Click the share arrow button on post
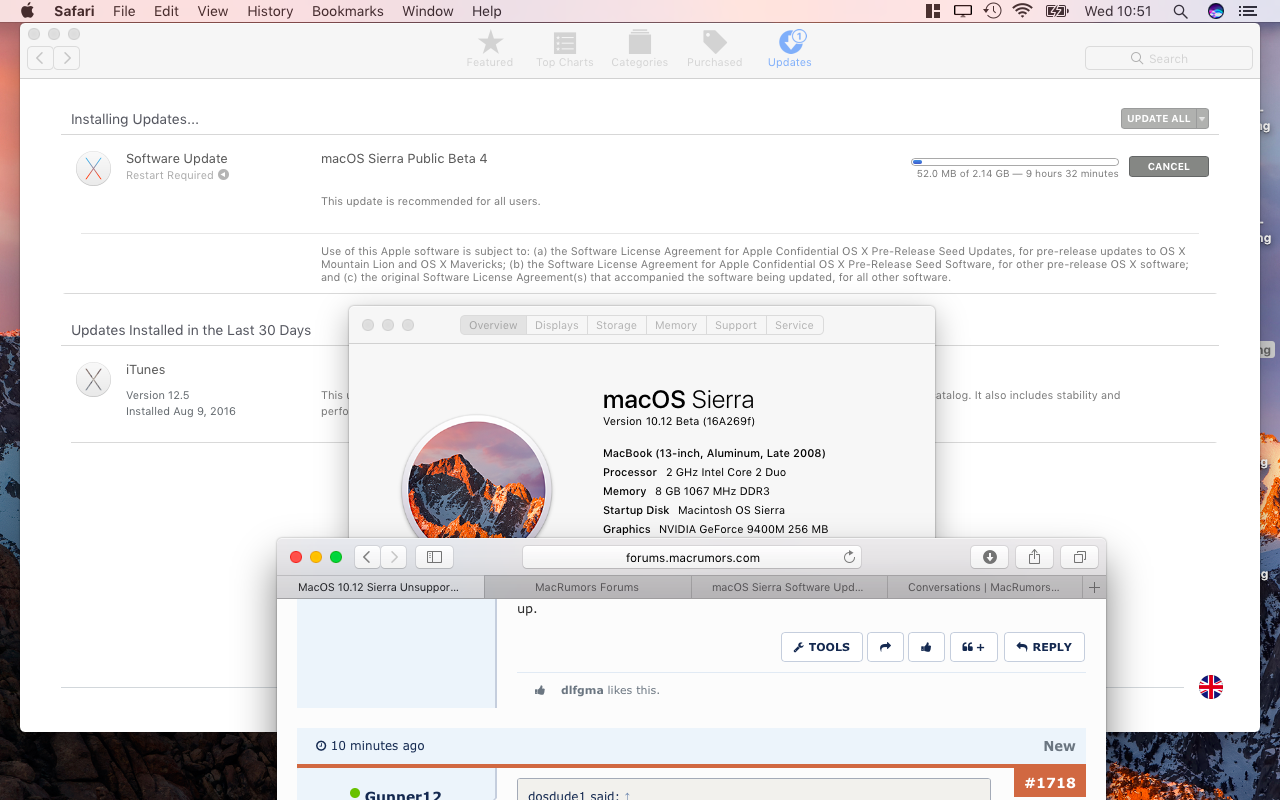This screenshot has width=1280, height=800. [885, 647]
